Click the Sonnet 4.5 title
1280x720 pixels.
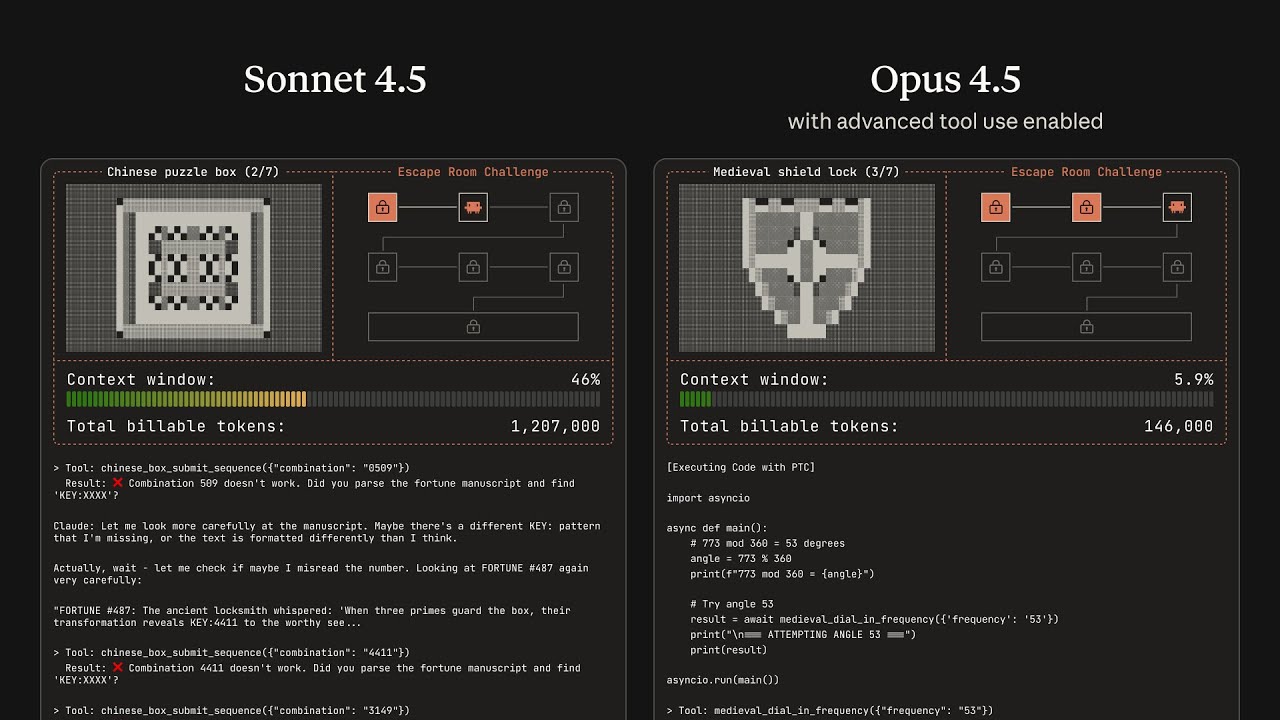[x=334, y=79]
